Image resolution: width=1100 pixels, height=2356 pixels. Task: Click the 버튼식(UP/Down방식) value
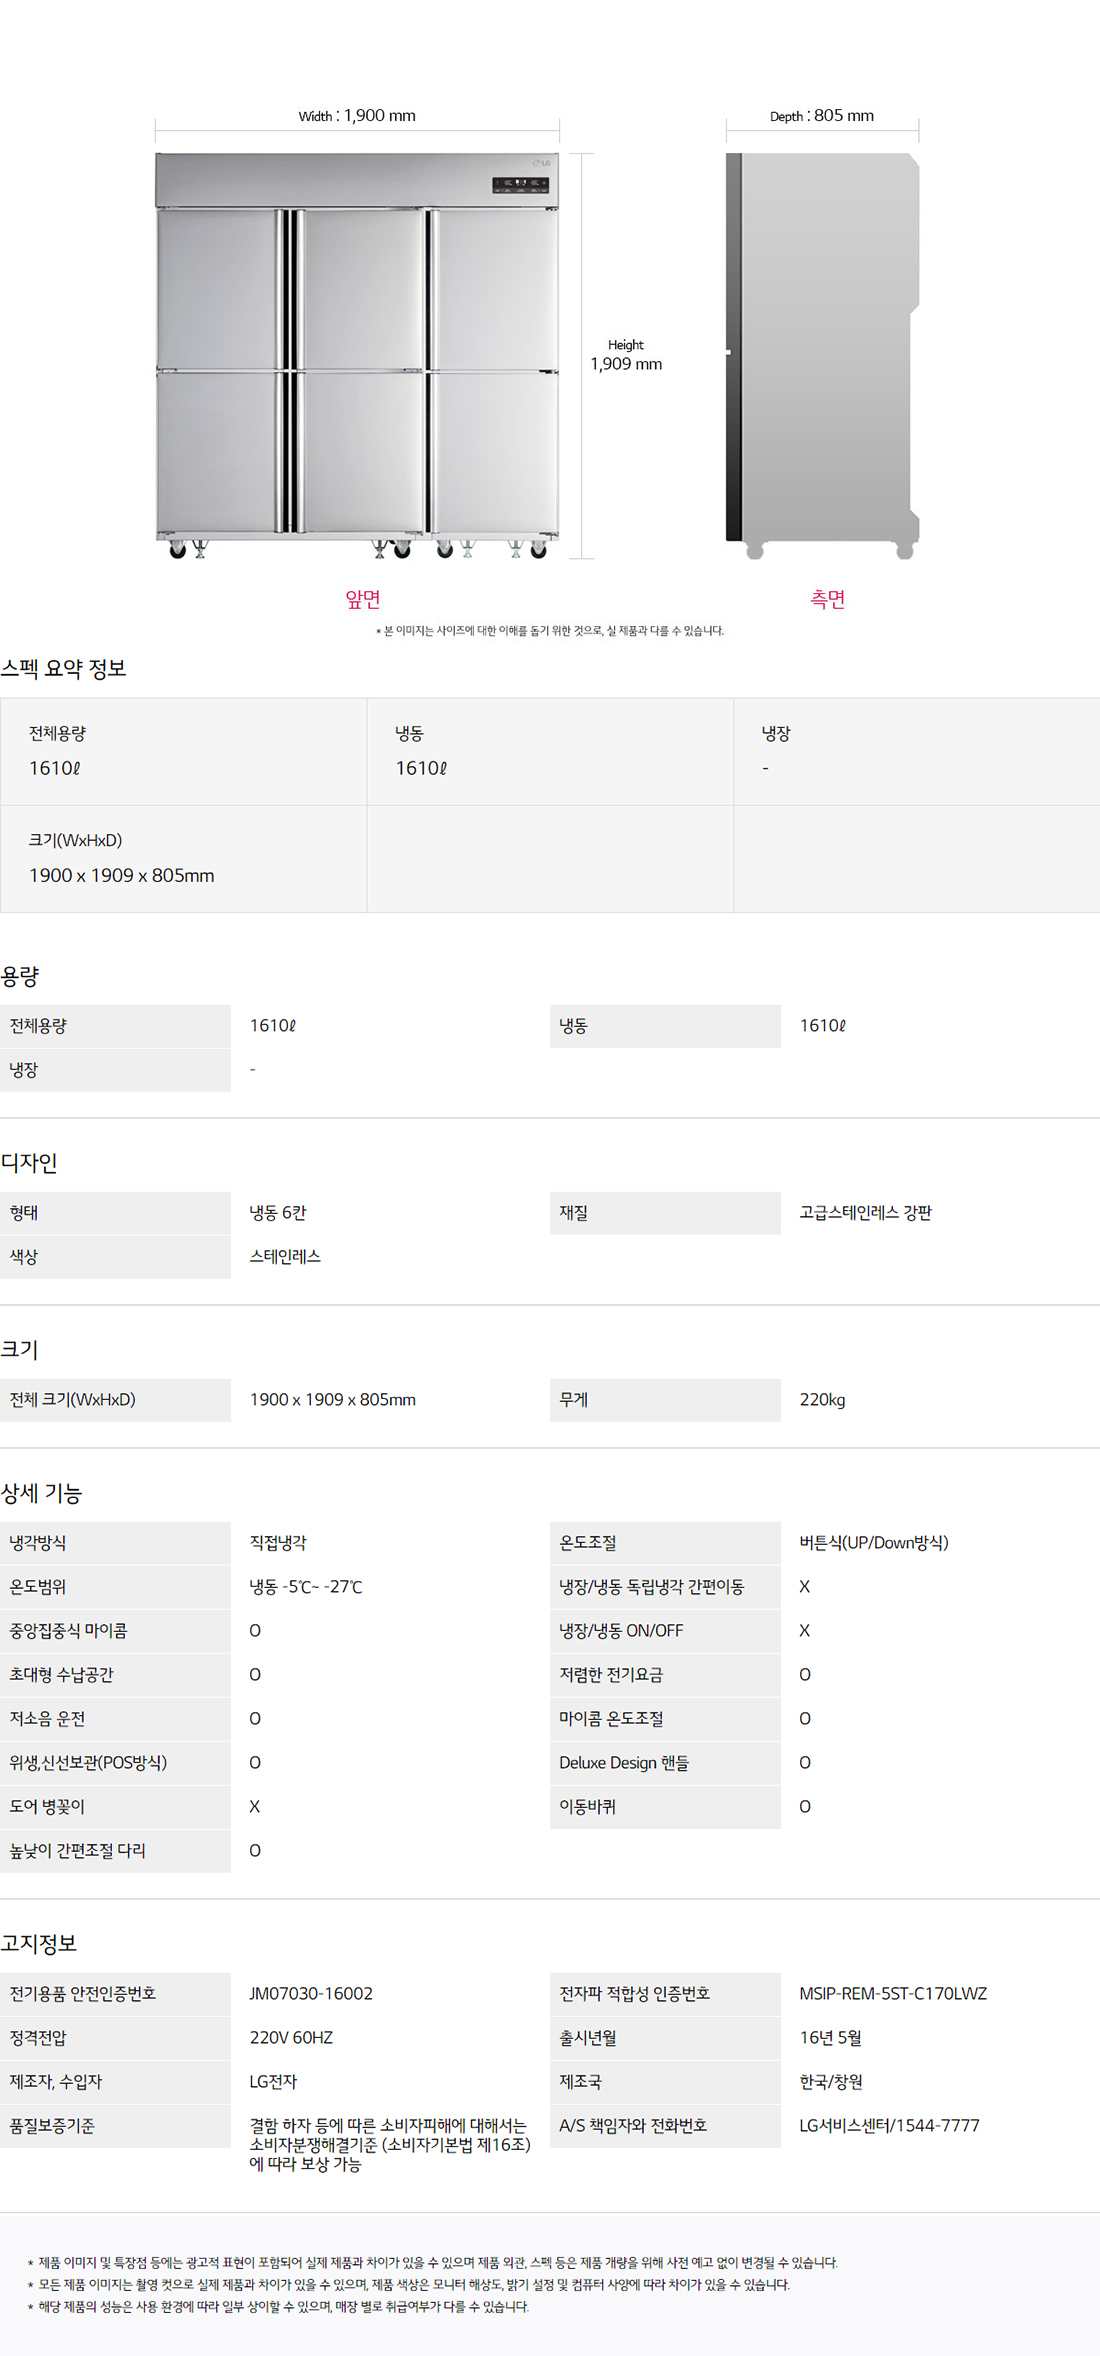coord(873,1543)
